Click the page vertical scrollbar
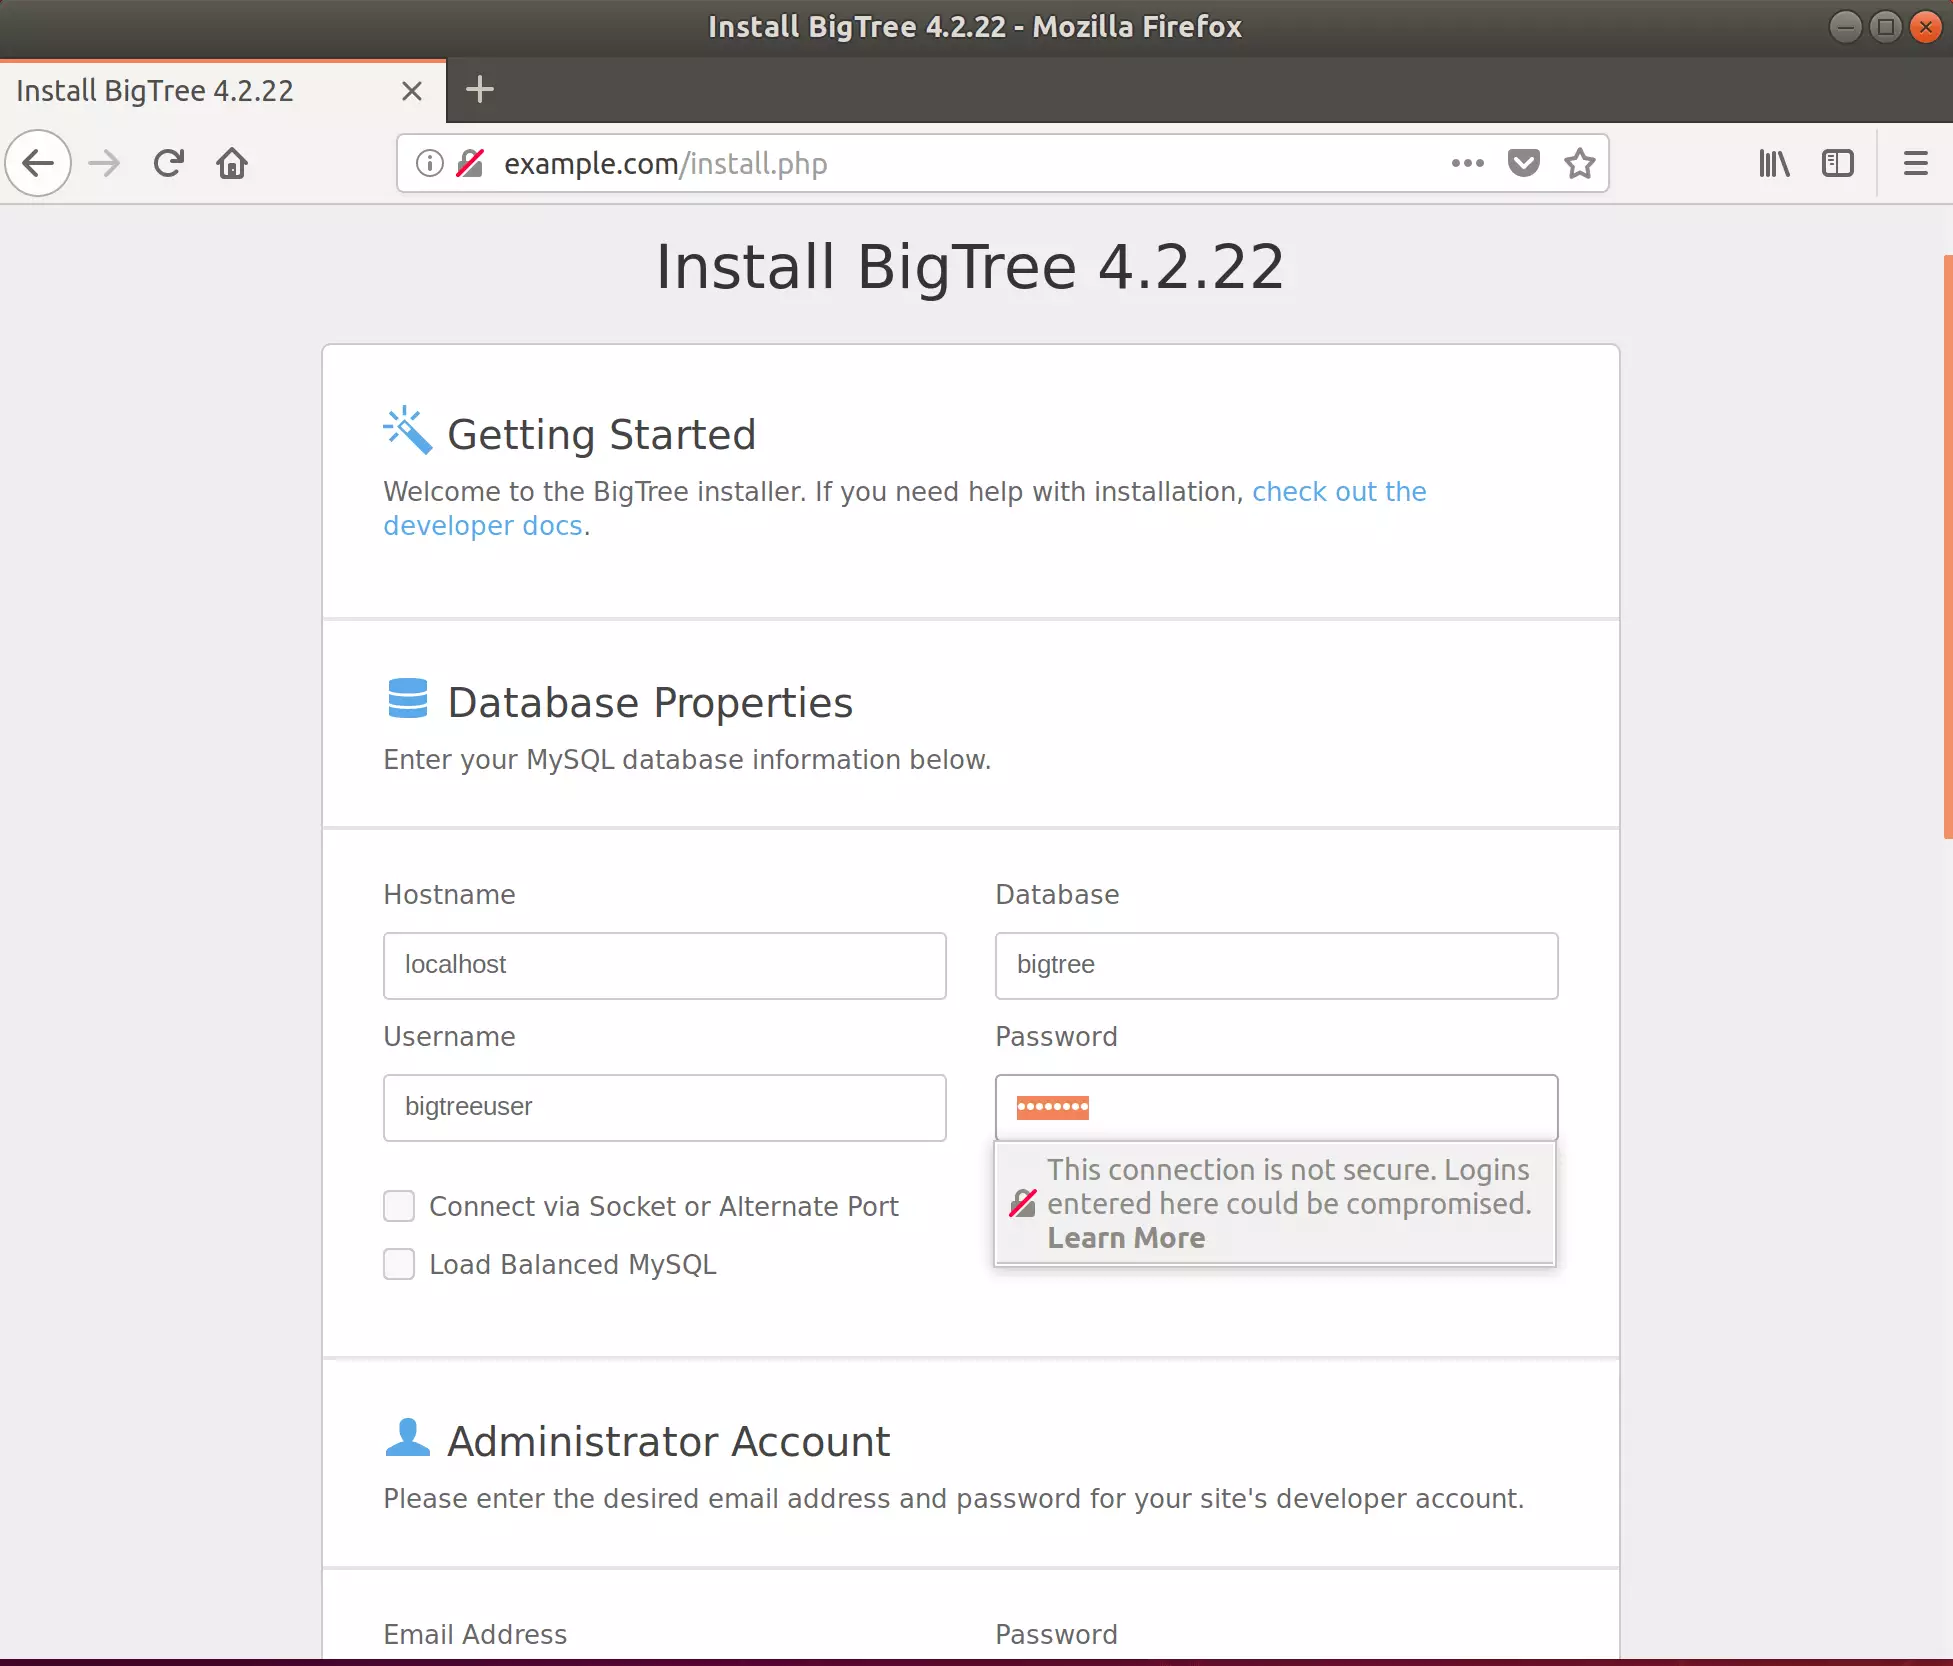The height and width of the screenshot is (1666, 1953). click(x=1947, y=547)
